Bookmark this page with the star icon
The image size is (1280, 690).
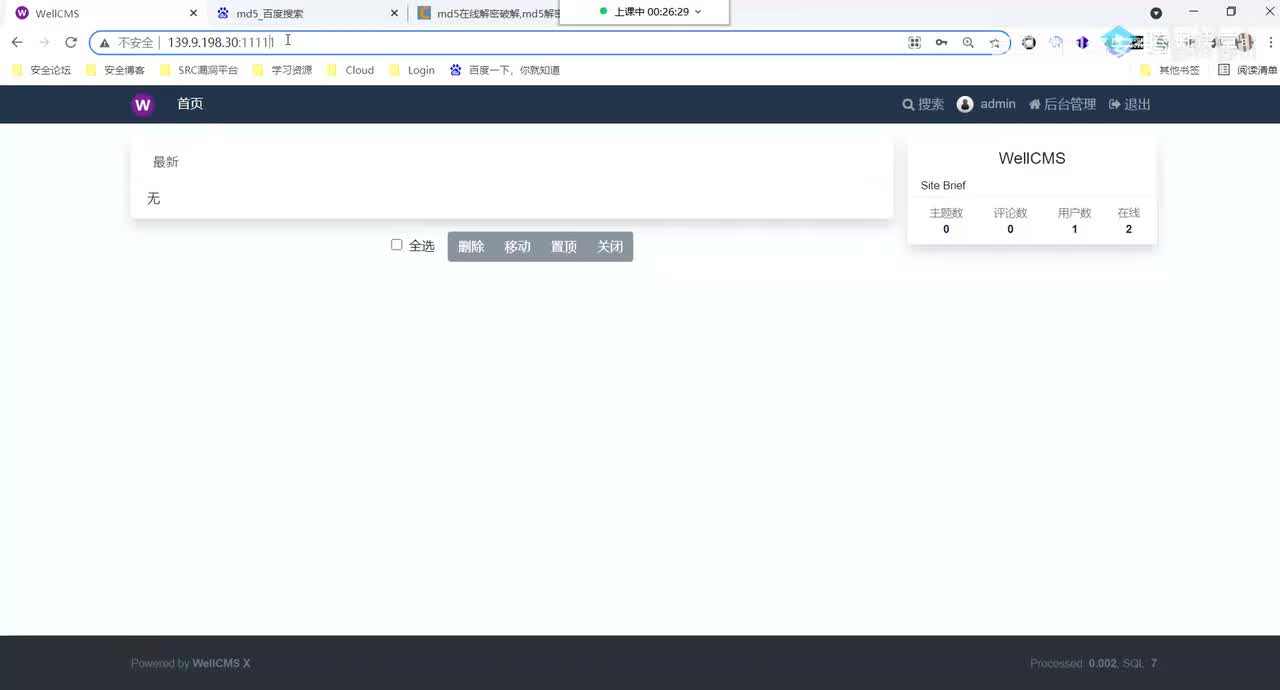point(994,42)
